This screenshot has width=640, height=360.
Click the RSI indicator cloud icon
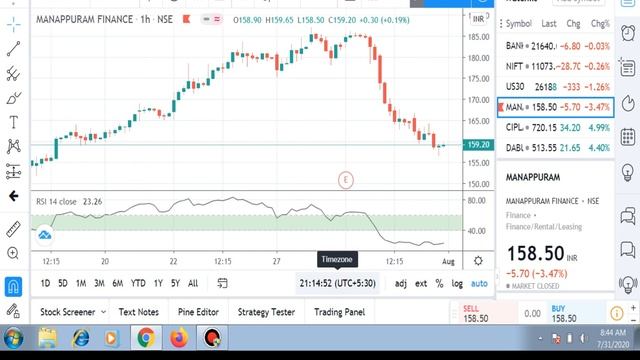tap(44, 235)
